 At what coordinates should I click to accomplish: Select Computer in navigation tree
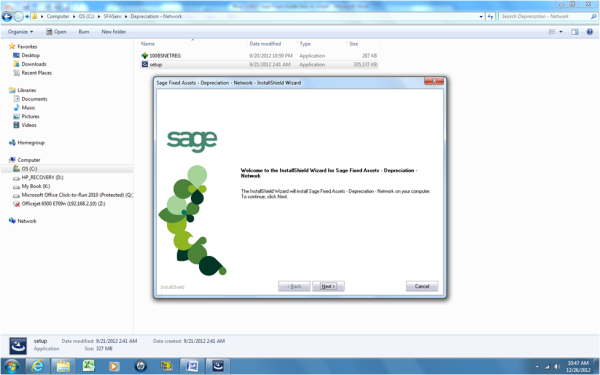(x=29, y=160)
